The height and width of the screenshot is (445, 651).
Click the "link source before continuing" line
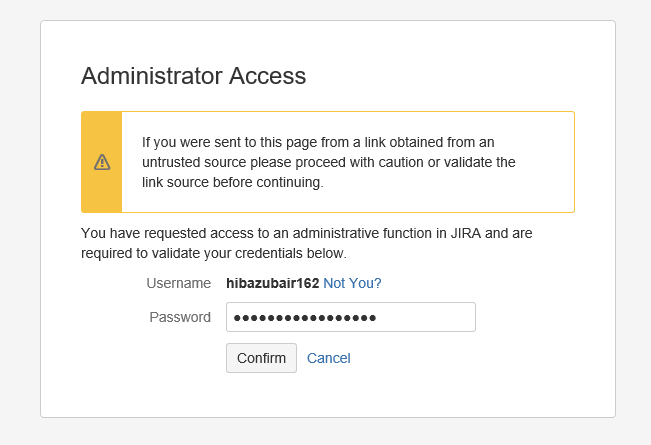point(232,183)
